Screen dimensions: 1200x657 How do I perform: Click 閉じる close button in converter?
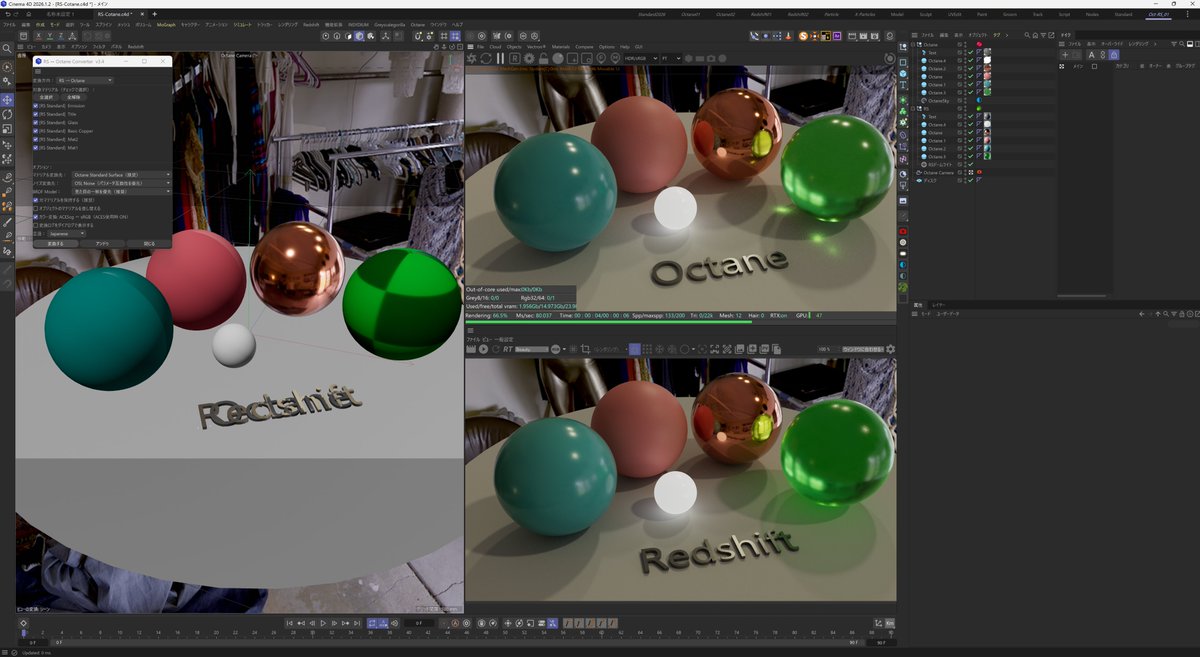(x=149, y=243)
